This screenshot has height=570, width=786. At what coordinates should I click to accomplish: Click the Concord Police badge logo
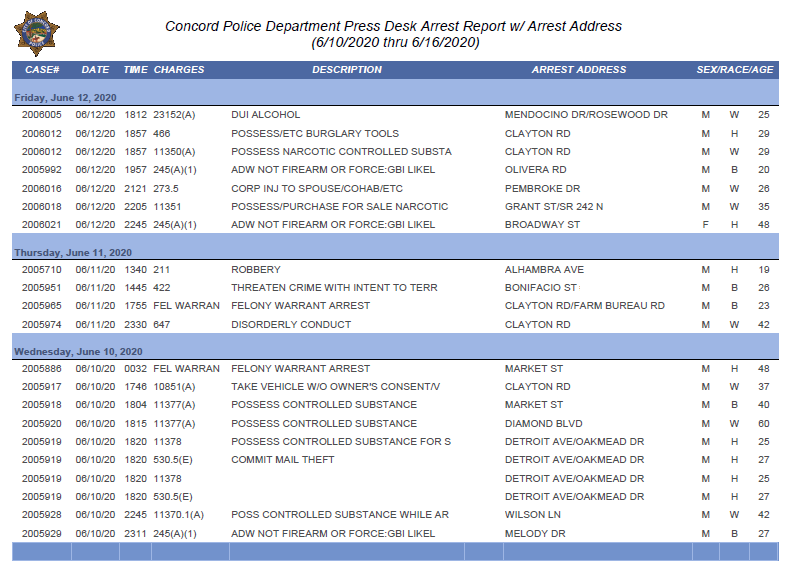pos(37,34)
